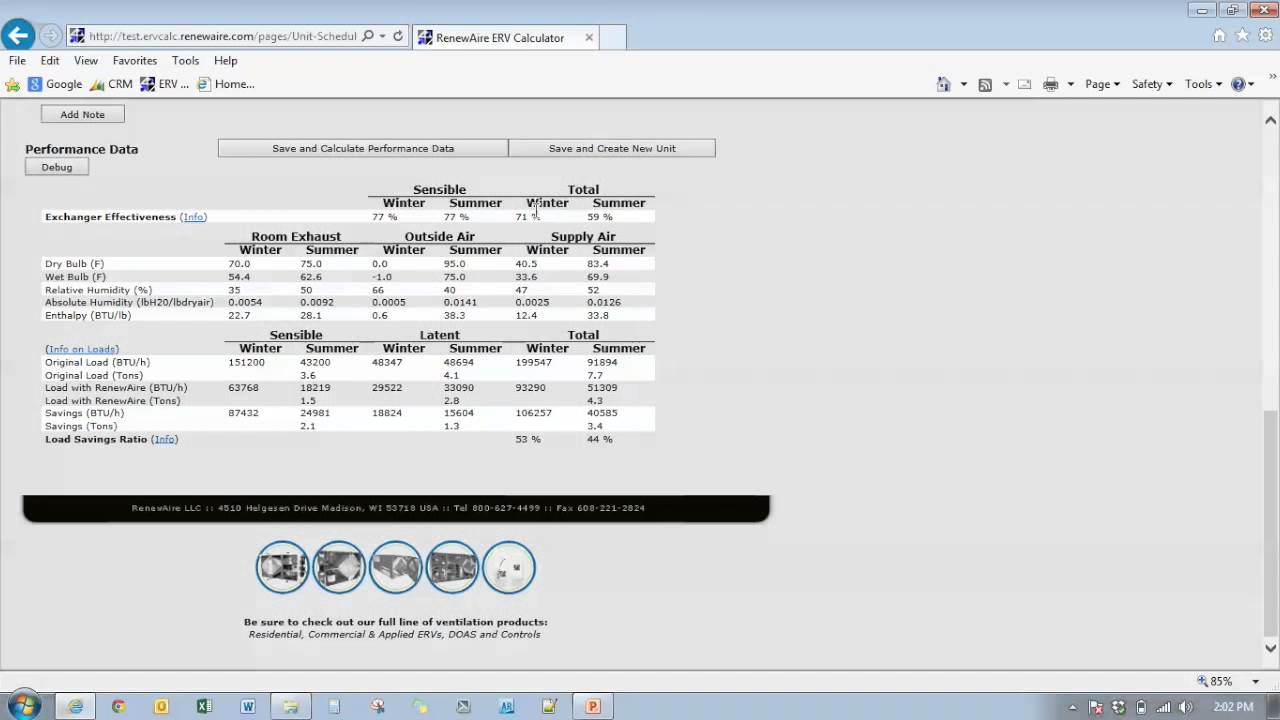The height and width of the screenshot is (720, 1280).
Task: Open the IE settings gear icon
Action: [1265, 35]
